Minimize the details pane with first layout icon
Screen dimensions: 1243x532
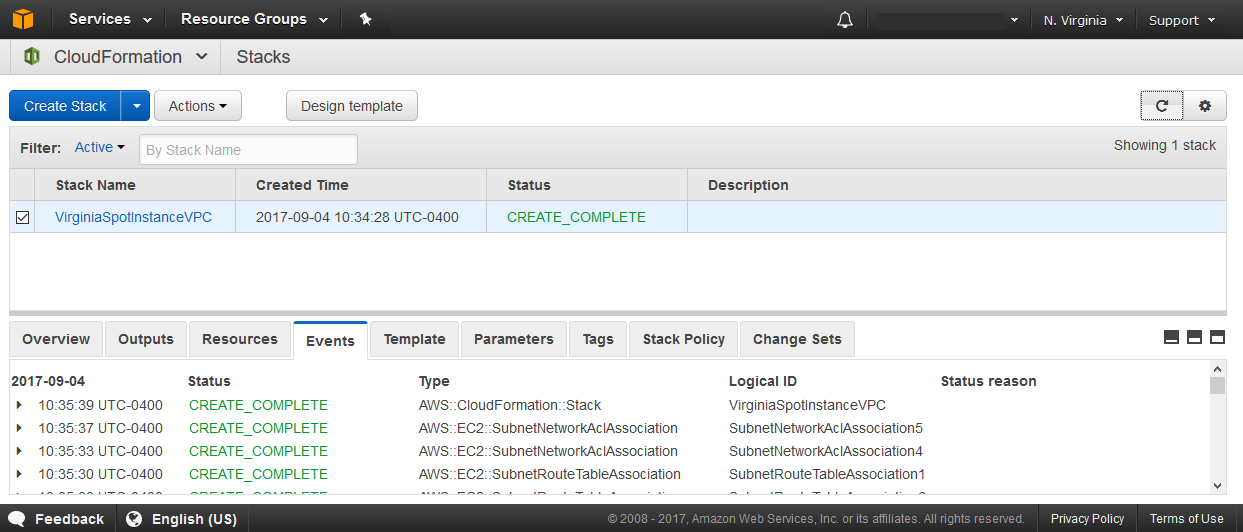[x=1172, y=337]
